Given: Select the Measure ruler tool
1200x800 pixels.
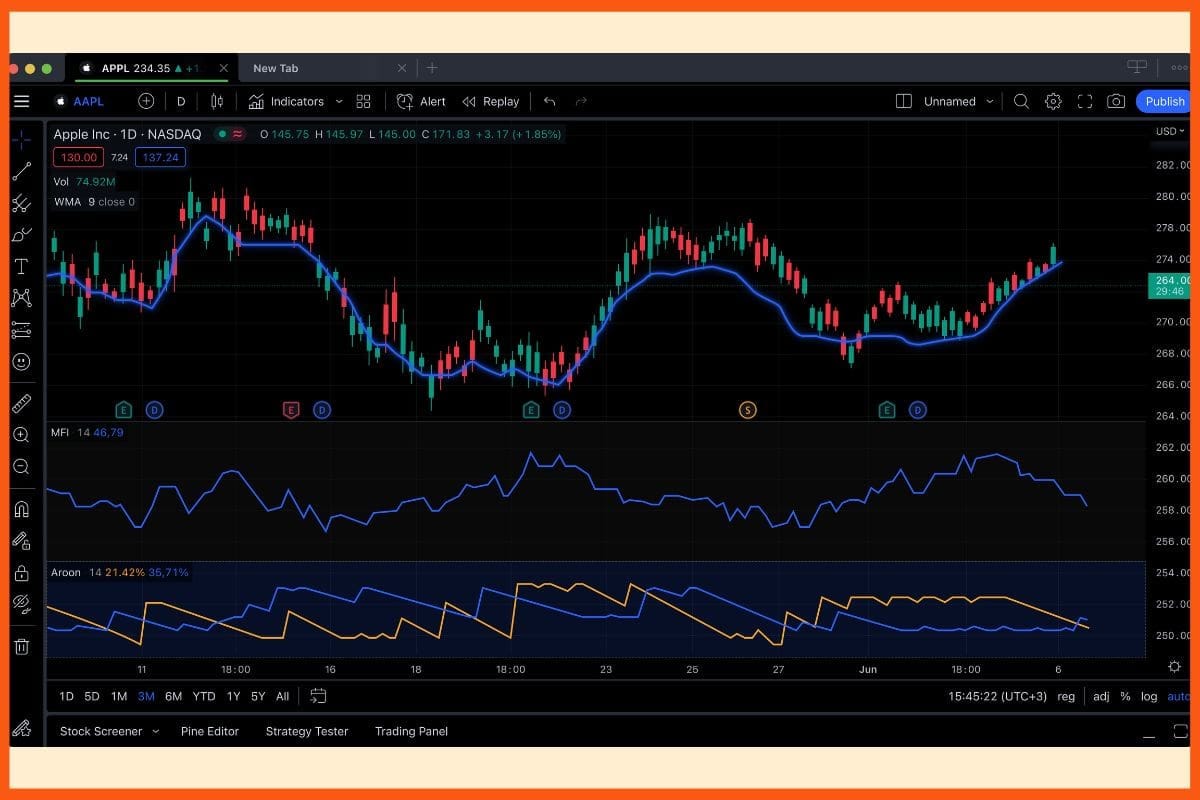Looking at the screenshot, I should 21,403.
